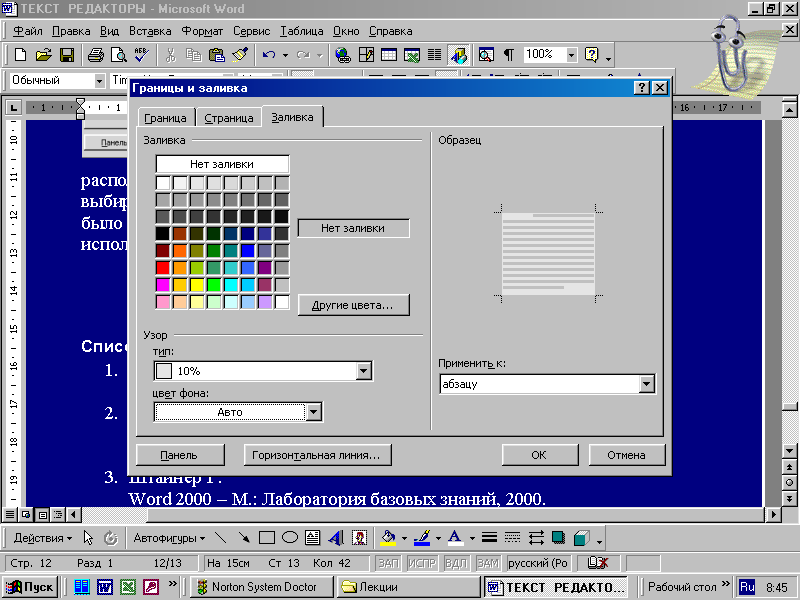The height and width of the screenshot is (600, 800).
Task: Expand the цвет фона Авто dropdown
Action: (313, 412)
